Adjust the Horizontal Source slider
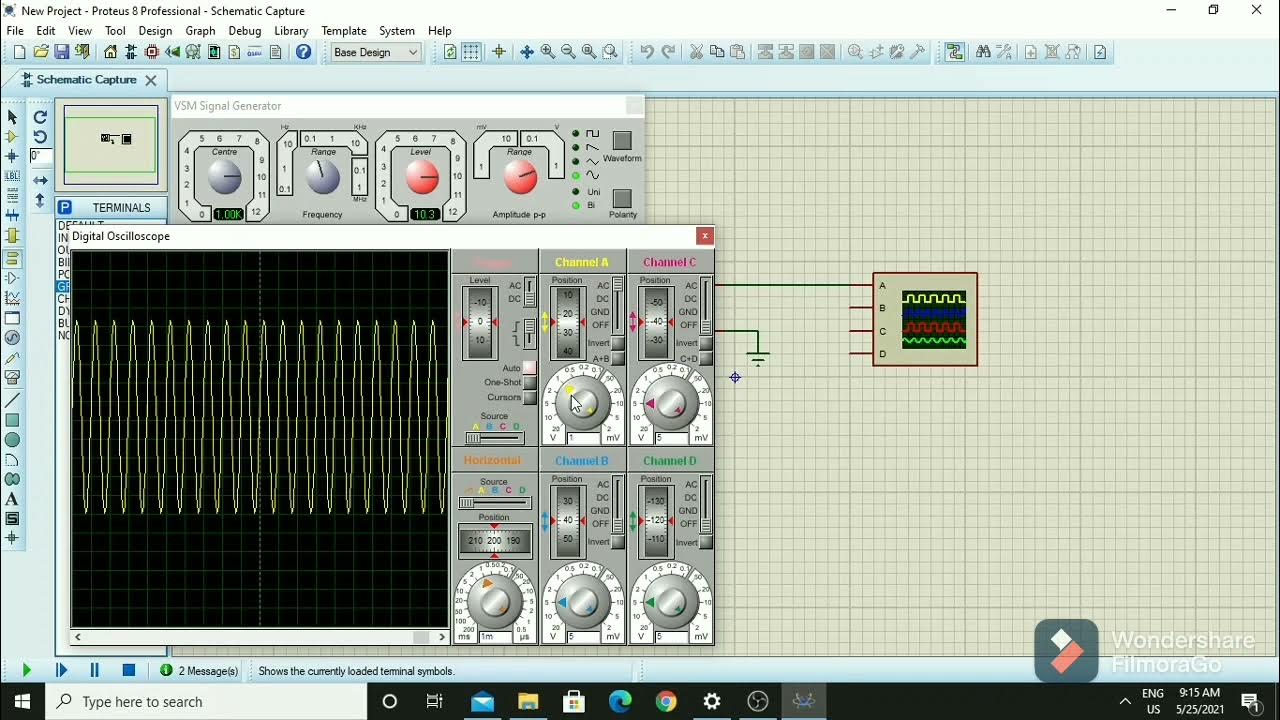The height and width of the screenshot is (720, 1280). [494, 503]
